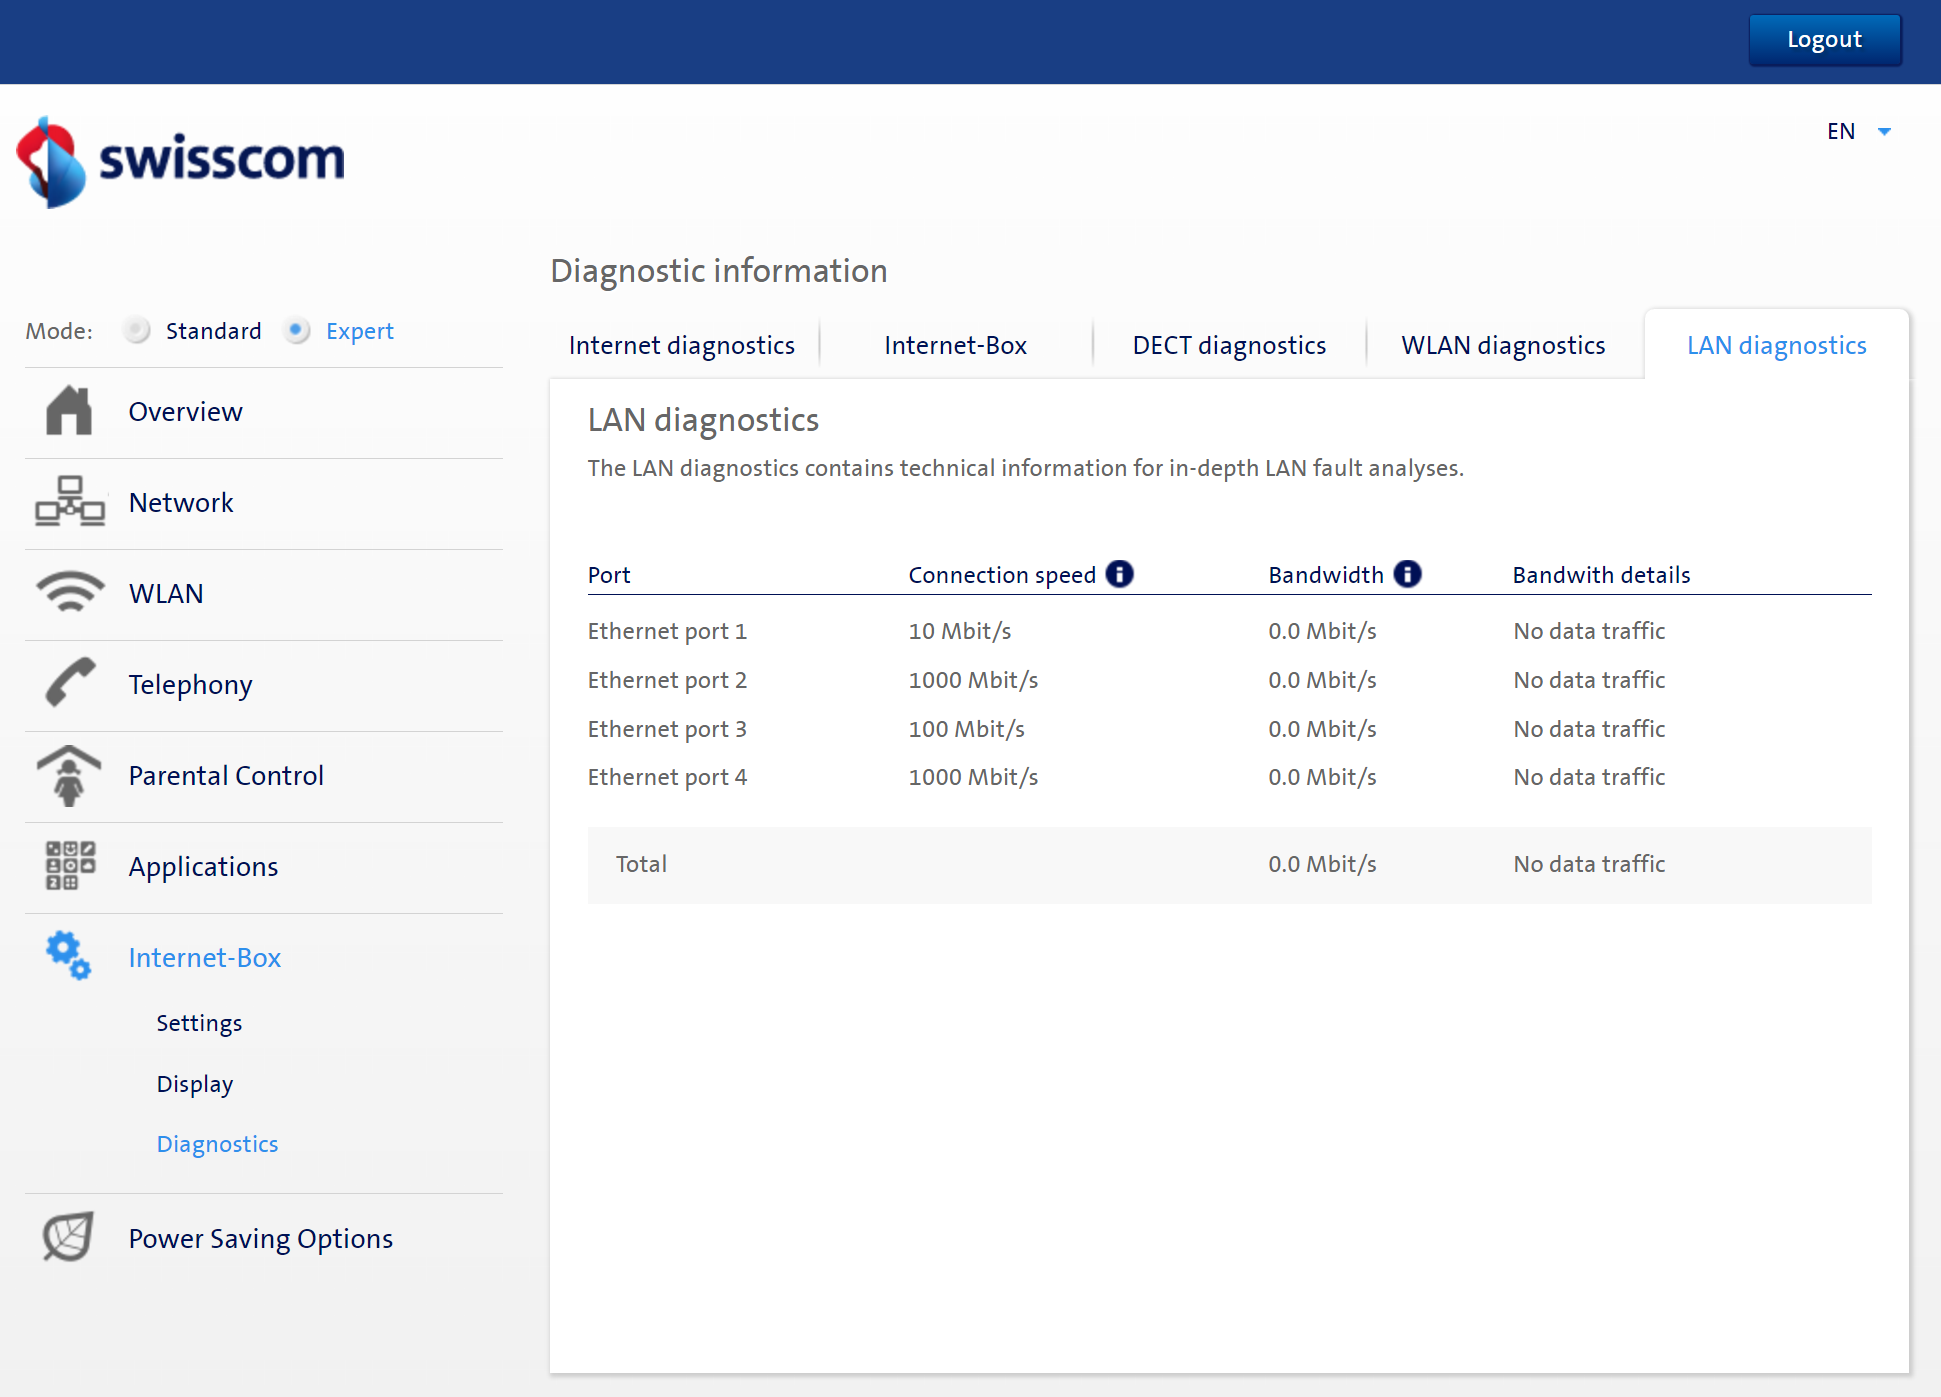Viewport: 1941px width, 1397px height.
Task: Switch to the Internet diagnostics tab
Action: [681, 344]
